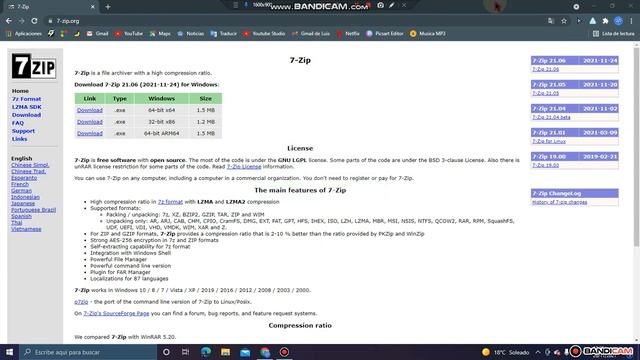Download the 64-bit x64 .exe
The height and width of the screenshot is (360, 640).
point(90,110)
